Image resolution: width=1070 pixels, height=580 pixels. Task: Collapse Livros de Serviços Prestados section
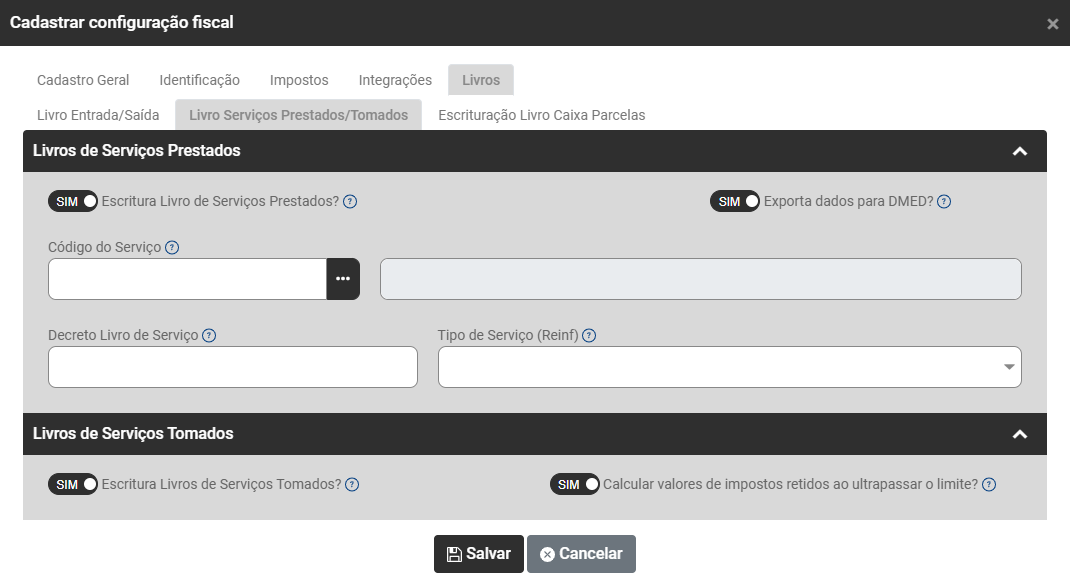click(x=1020, y=151)
